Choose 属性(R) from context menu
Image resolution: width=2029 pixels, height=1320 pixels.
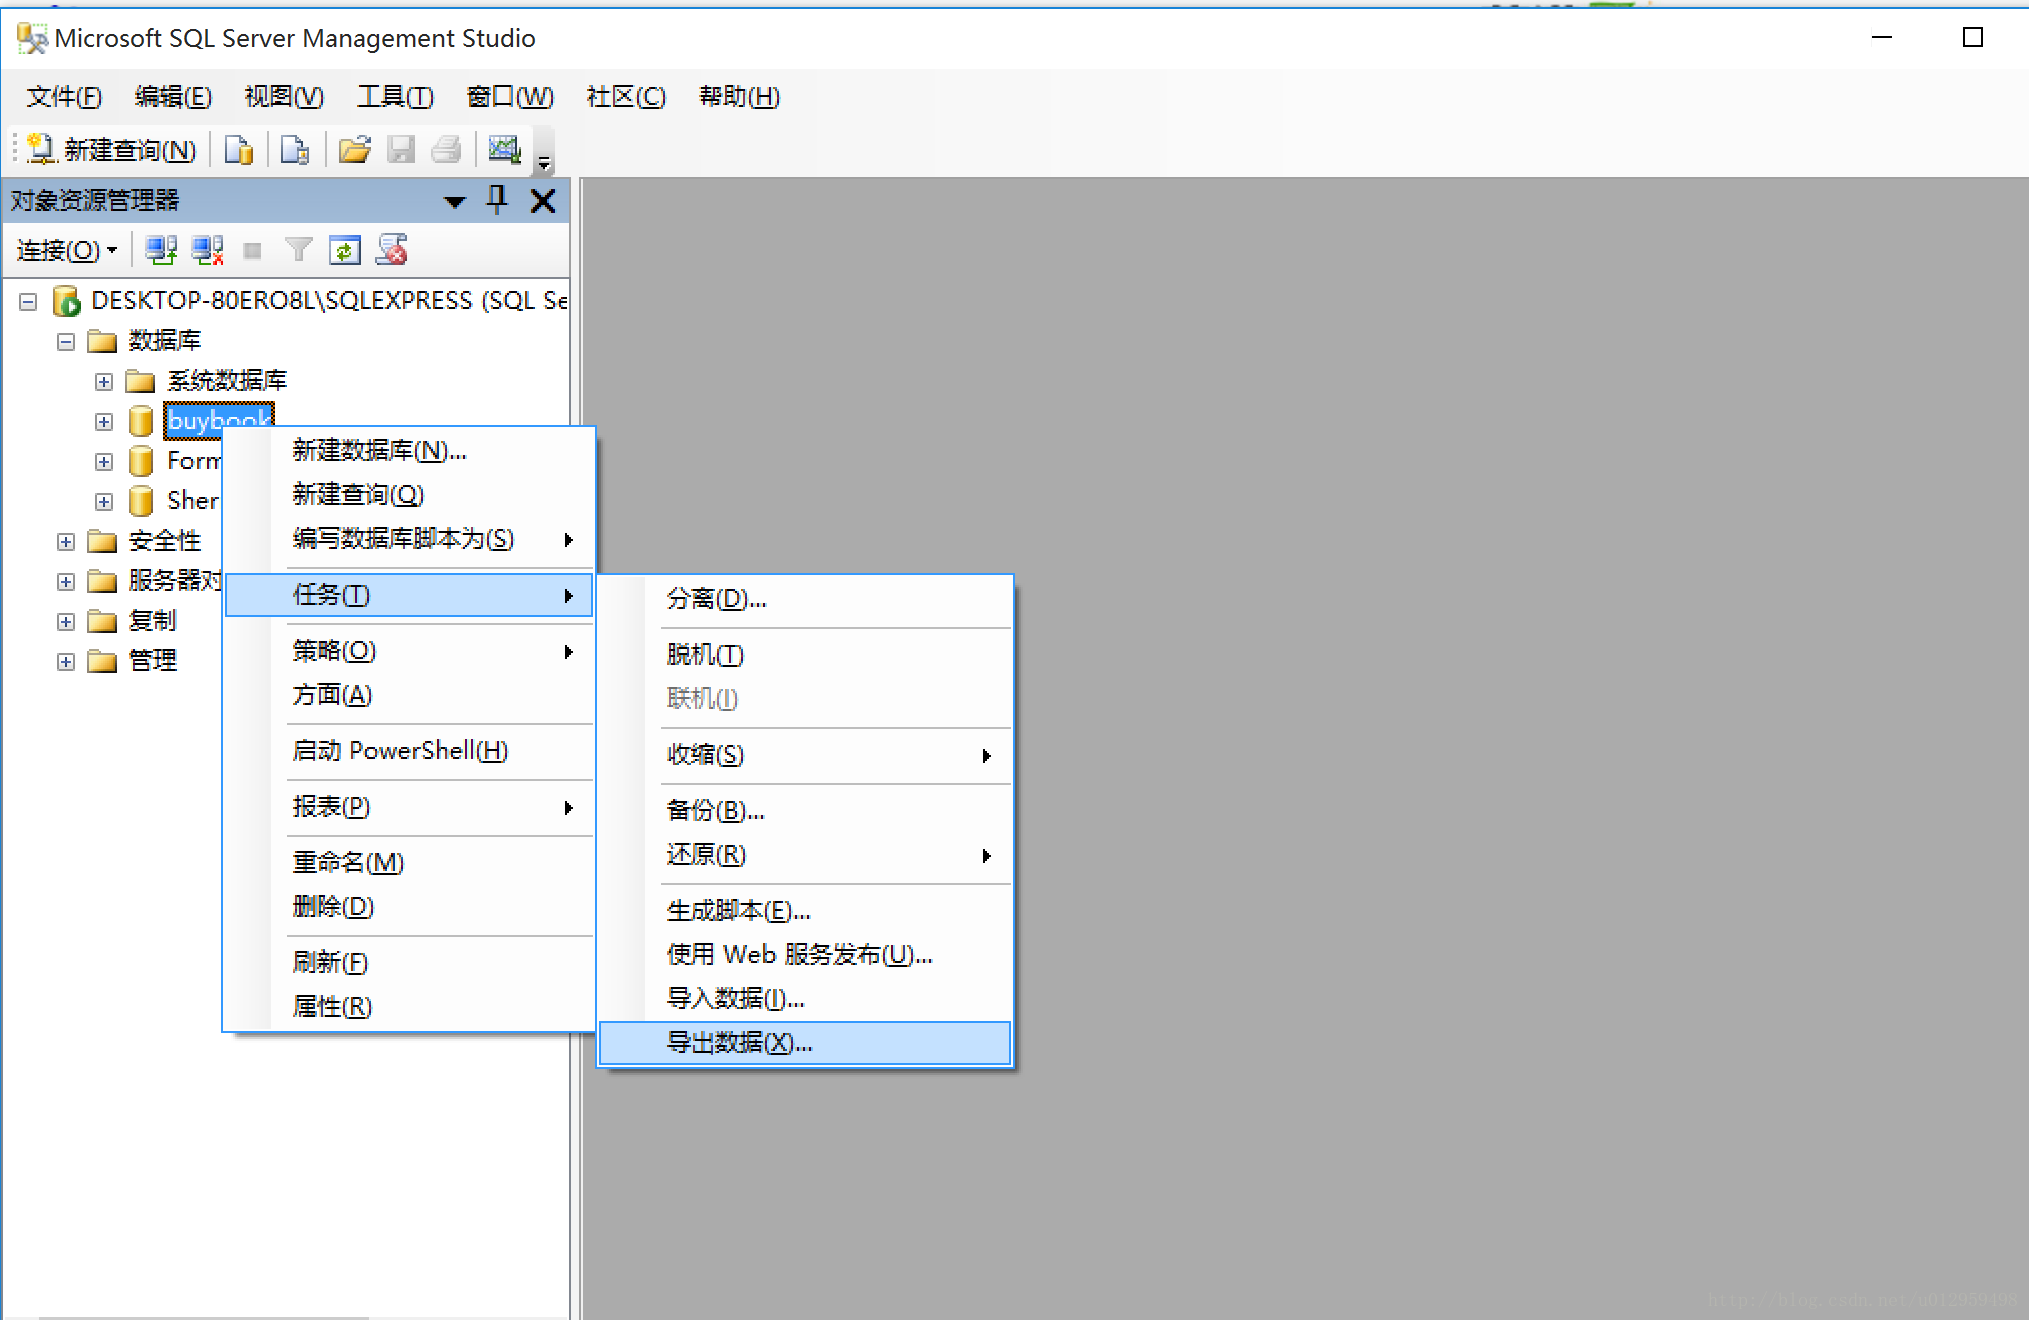(x=410, y=1007)
